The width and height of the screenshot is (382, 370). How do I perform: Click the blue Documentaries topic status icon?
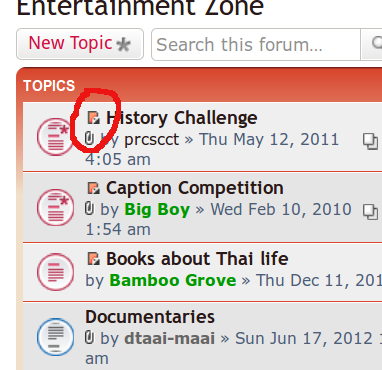(55, 337)
